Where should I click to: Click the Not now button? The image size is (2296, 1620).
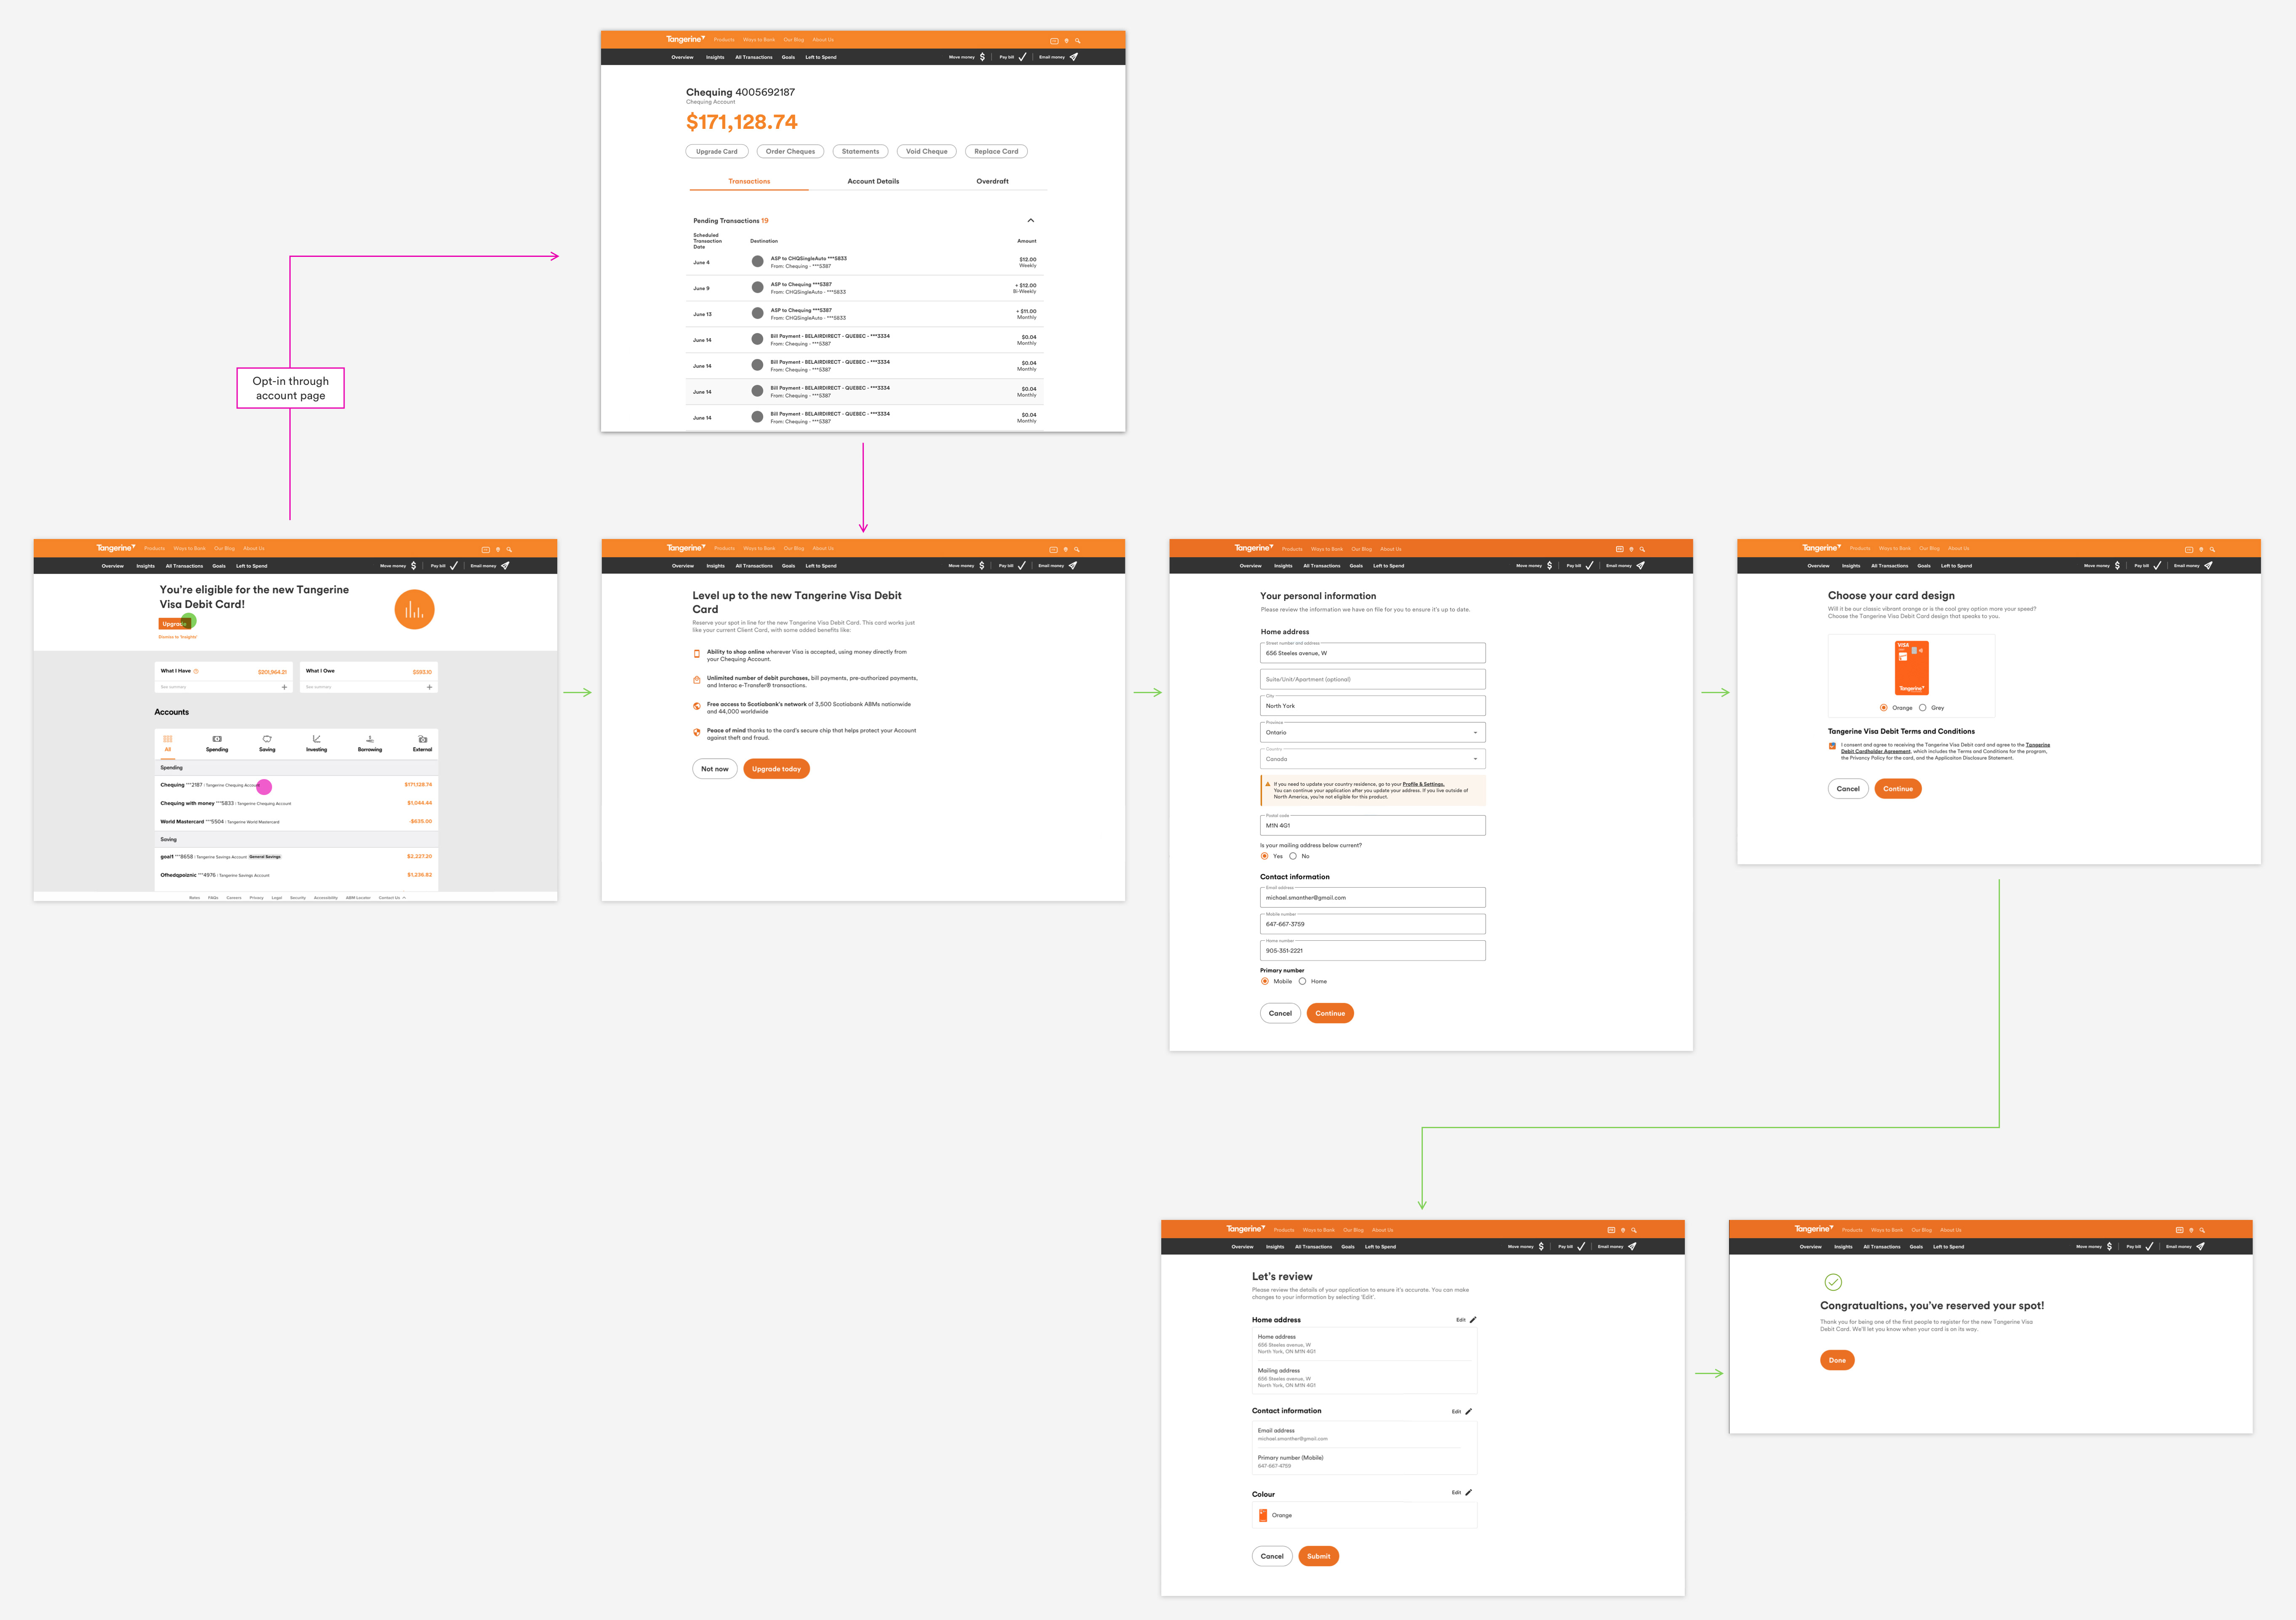[715, 769]
